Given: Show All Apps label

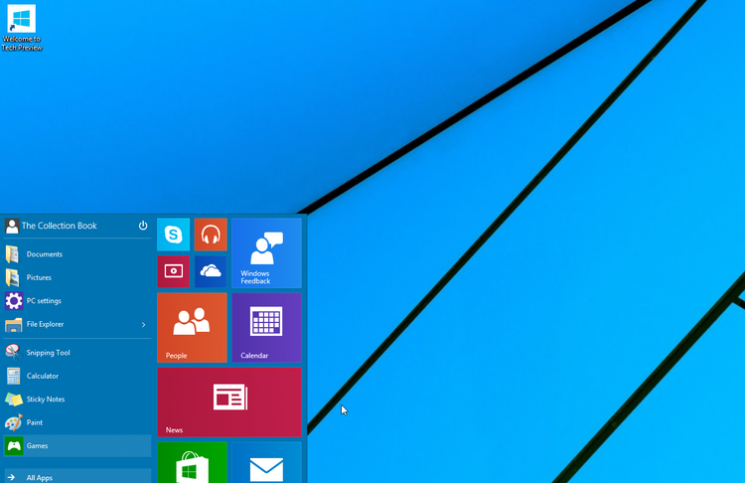Looking at the screenshot, I should (x=39, y=478).
